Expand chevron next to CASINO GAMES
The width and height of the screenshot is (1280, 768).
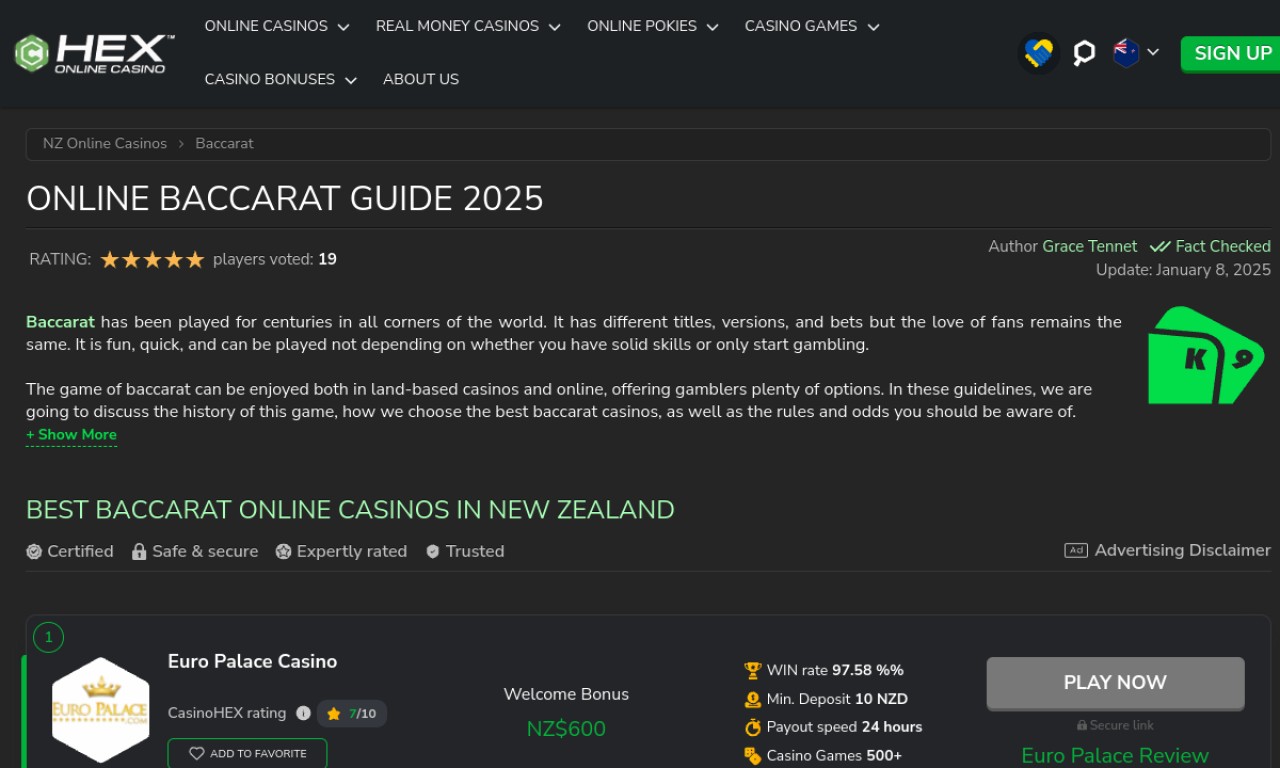(873, 27)
